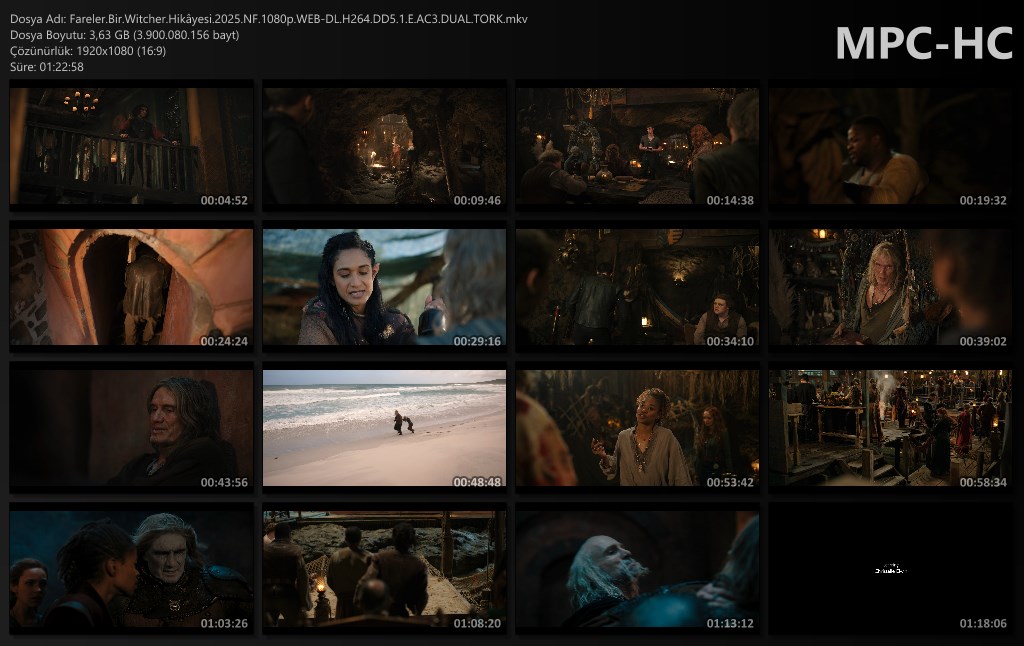Image resolution: width=1024 pixels, height=646 pixels.
Task: Click the MPC-HC logo
Action: (922, 42)
